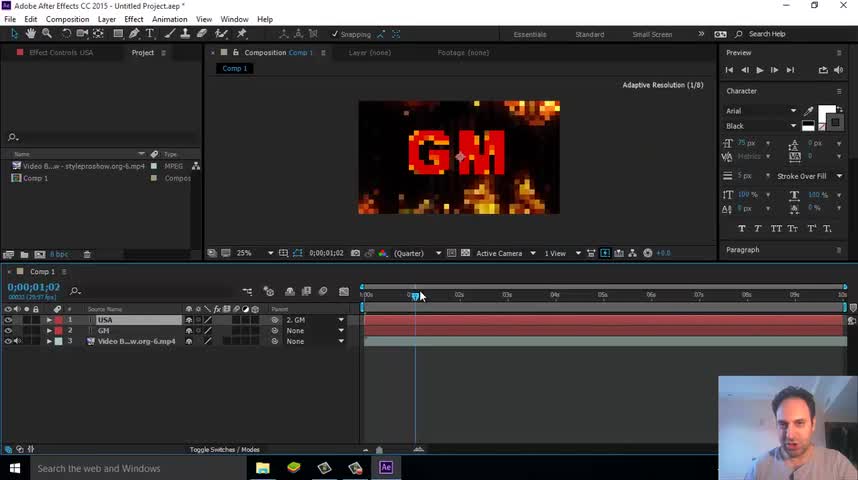Select the Hand tool
The height and width of the screenshot is (480, 858).
(31, 34)
